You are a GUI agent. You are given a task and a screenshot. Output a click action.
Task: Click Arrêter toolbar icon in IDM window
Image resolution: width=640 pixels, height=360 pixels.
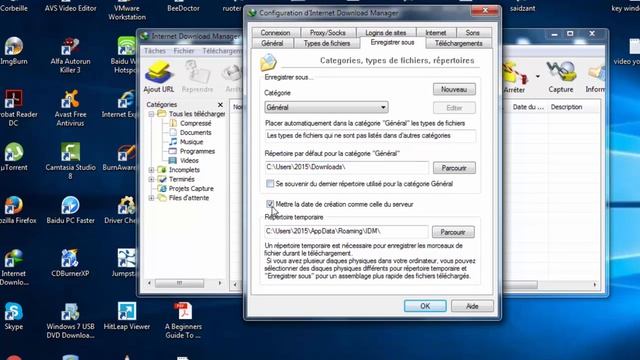pyautogui.click(x=514, y=77)
